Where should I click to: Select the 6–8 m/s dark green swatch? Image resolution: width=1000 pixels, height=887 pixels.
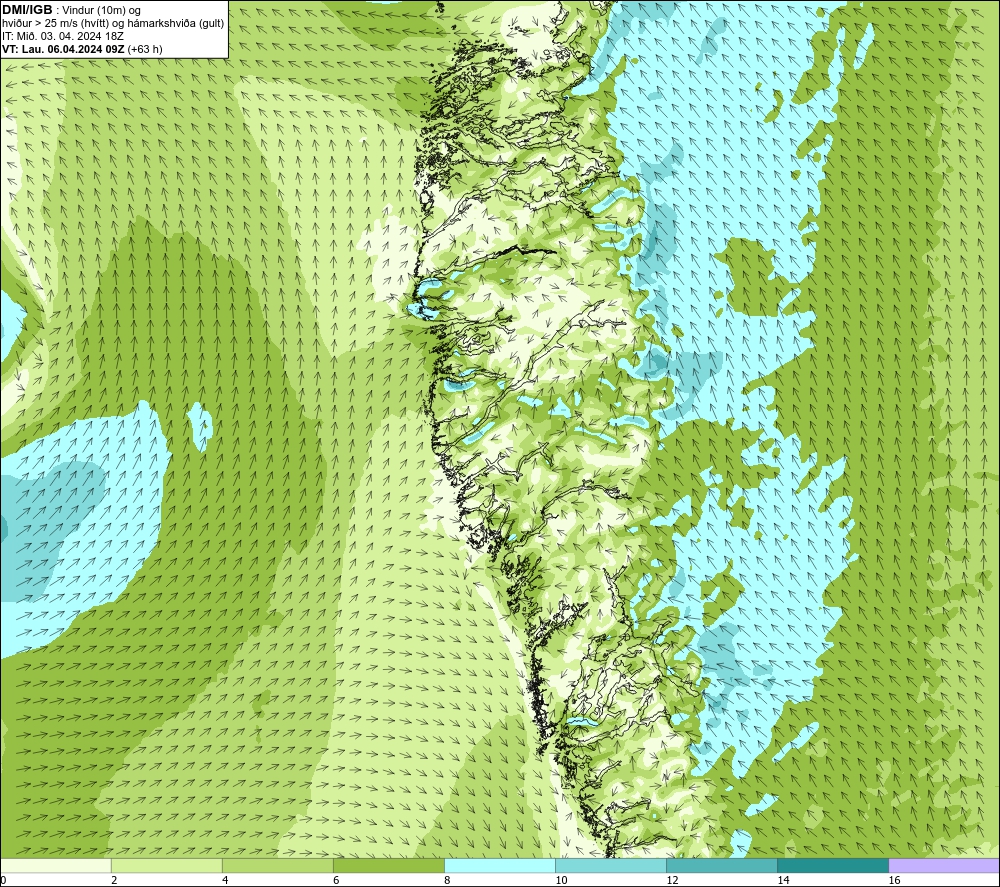[x=388, y=865]
